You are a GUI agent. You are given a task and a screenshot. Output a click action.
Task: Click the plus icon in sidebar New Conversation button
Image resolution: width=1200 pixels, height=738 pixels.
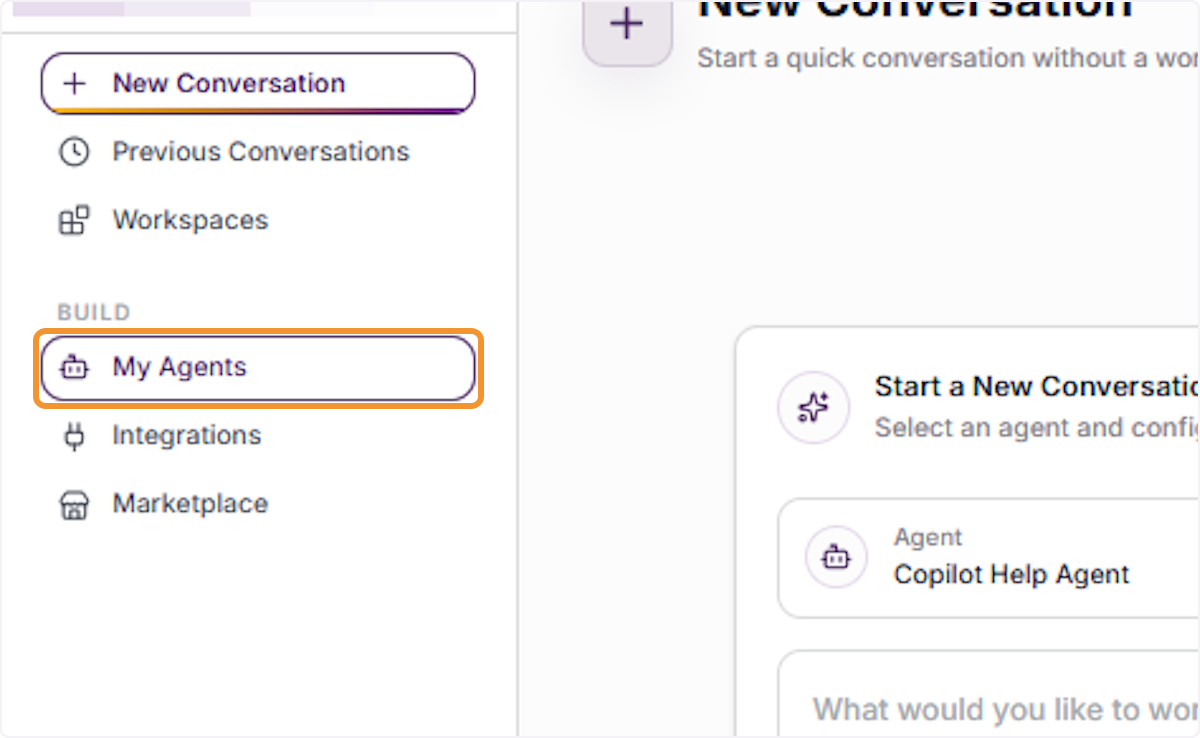pyautogui.click(x=75, y=83)
